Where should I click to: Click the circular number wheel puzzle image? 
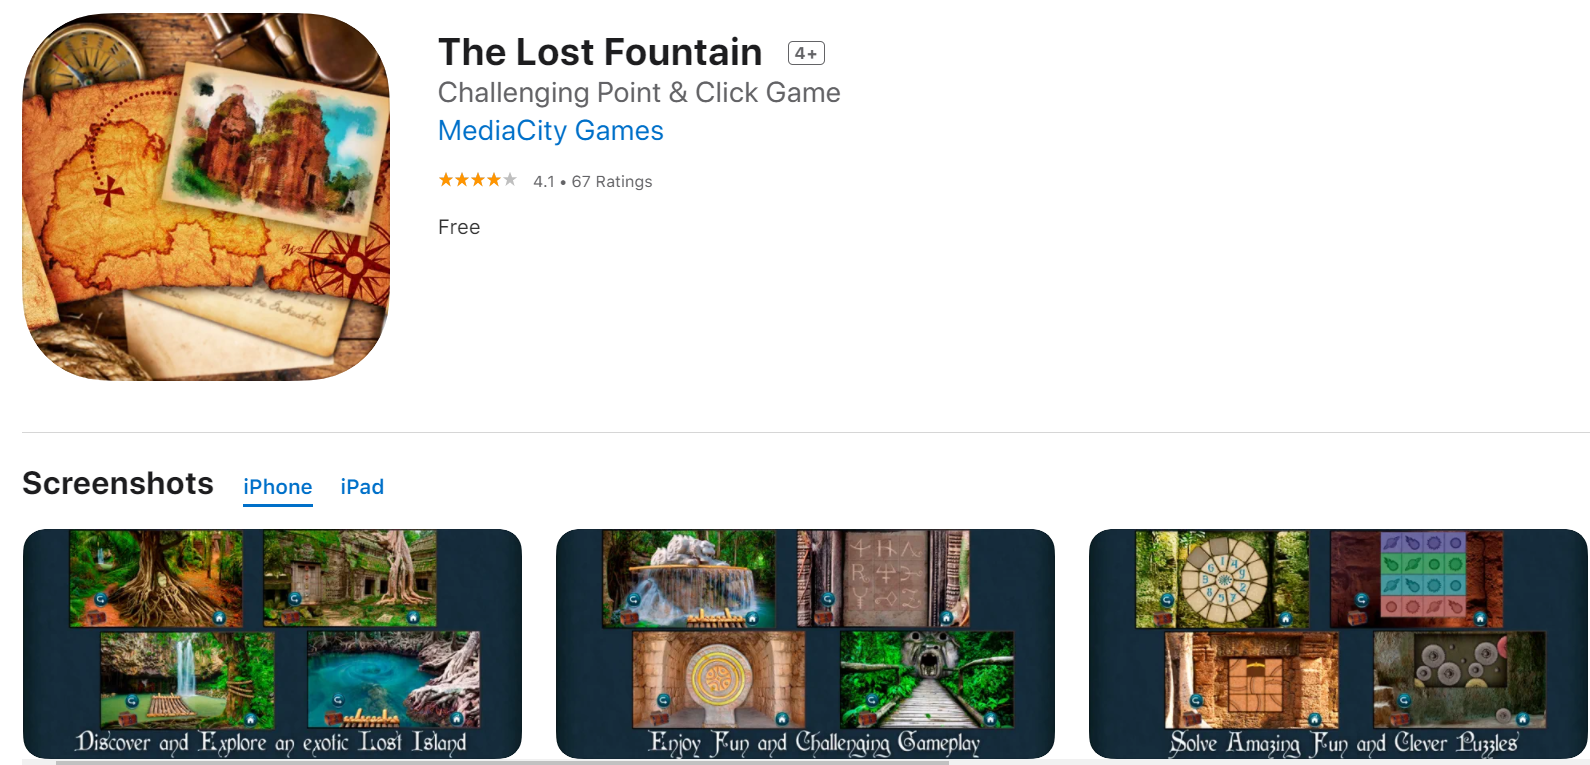coord(1222,579)
